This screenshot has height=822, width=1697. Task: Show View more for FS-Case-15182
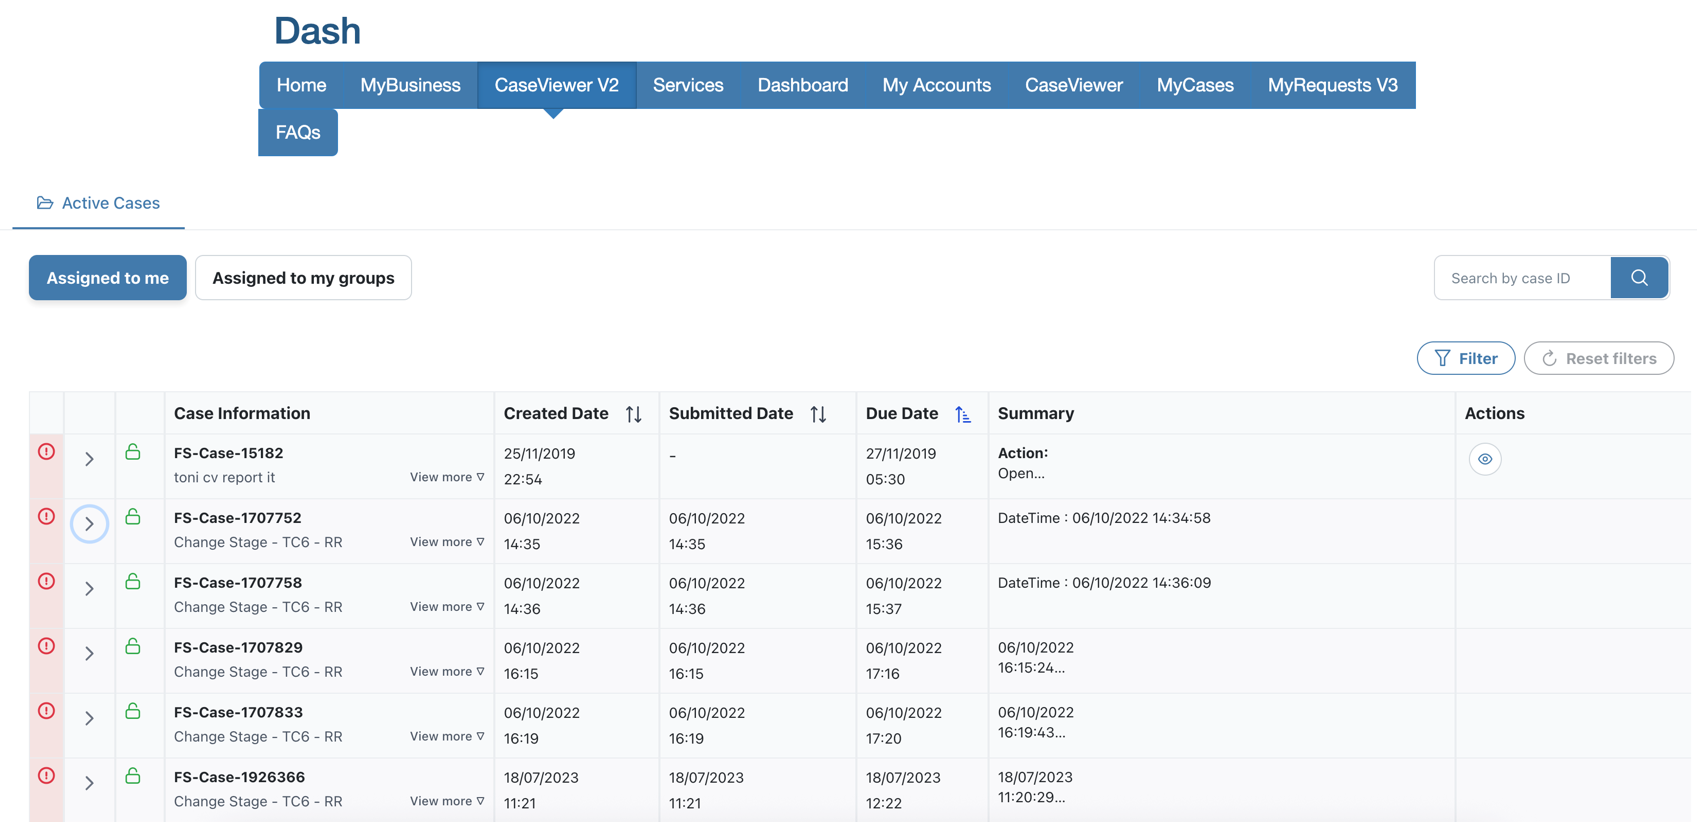[447, 477]
